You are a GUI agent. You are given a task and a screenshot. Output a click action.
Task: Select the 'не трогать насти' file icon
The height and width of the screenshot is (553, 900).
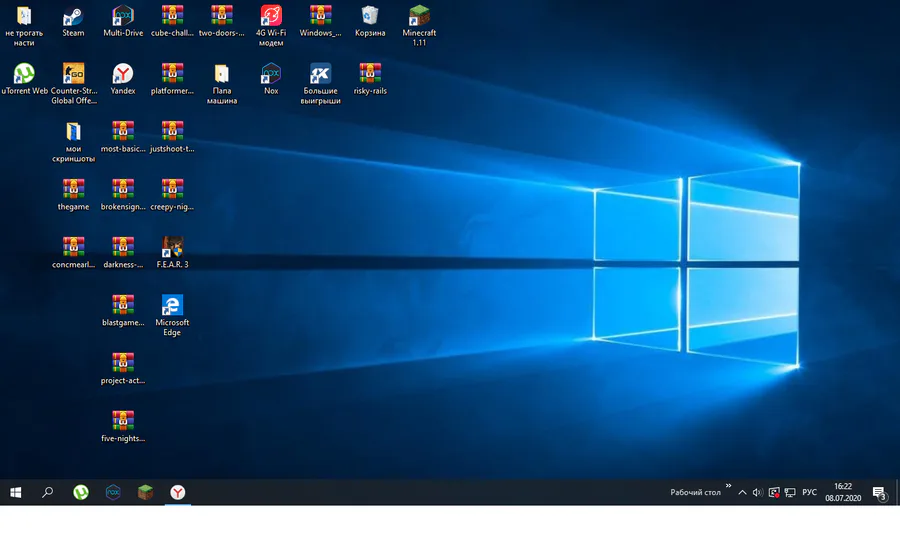pyautogui.click(x=24, y=26)
